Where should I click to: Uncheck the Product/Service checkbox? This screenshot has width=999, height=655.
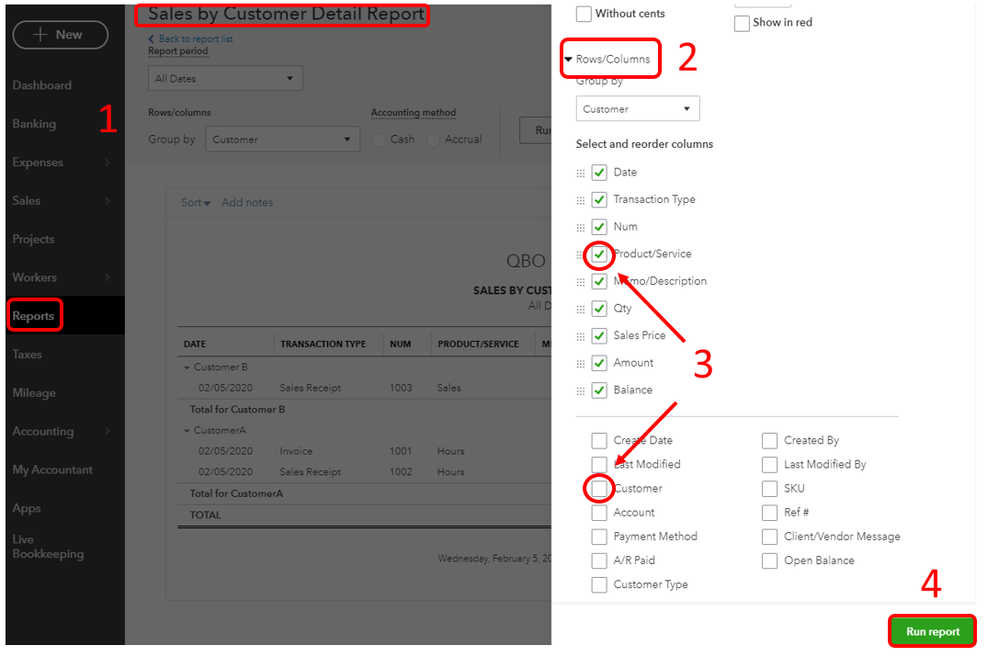point(599,254)
